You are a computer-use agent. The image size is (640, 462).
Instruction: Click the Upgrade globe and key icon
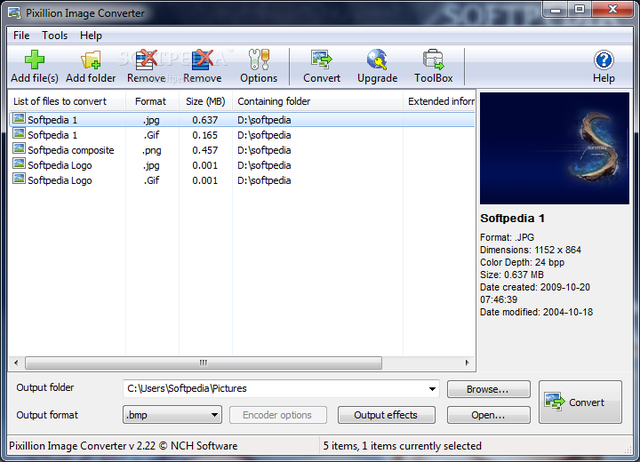(x=377, y=60)
